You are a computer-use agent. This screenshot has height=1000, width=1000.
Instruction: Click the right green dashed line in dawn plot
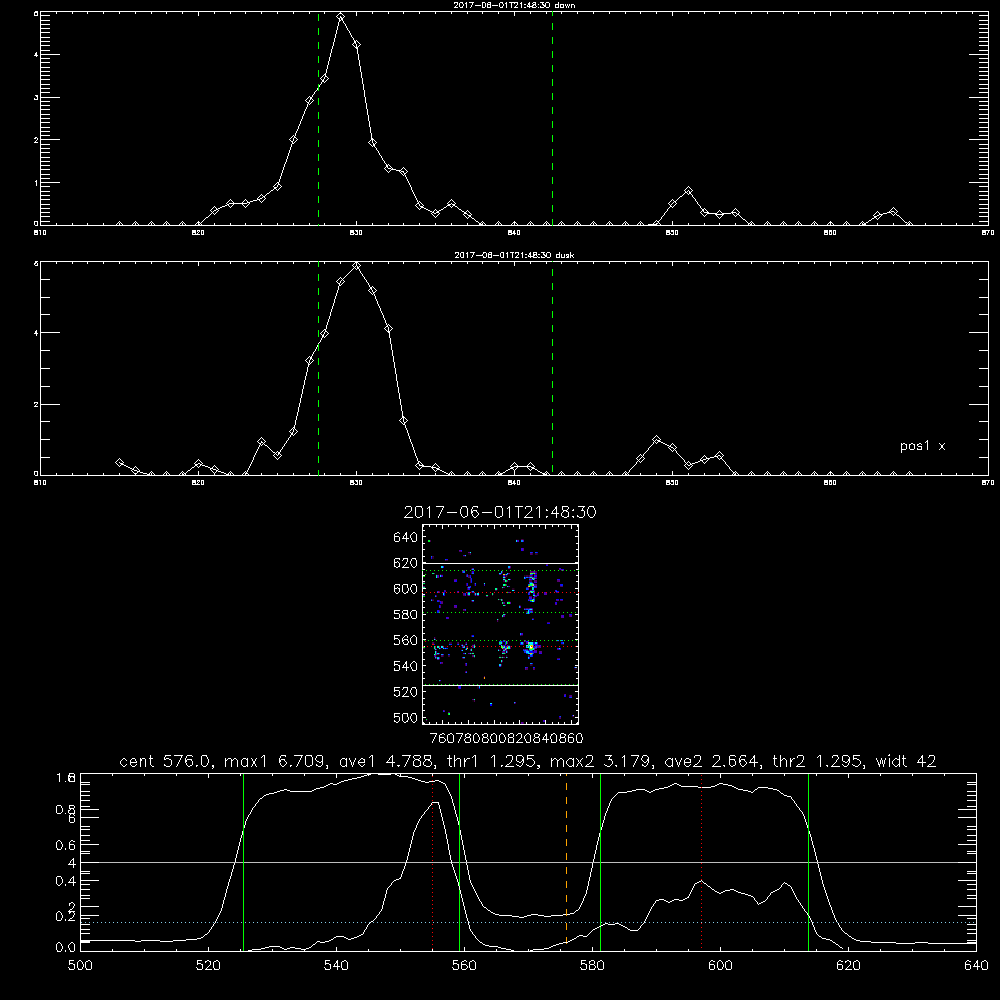point(552,118)
